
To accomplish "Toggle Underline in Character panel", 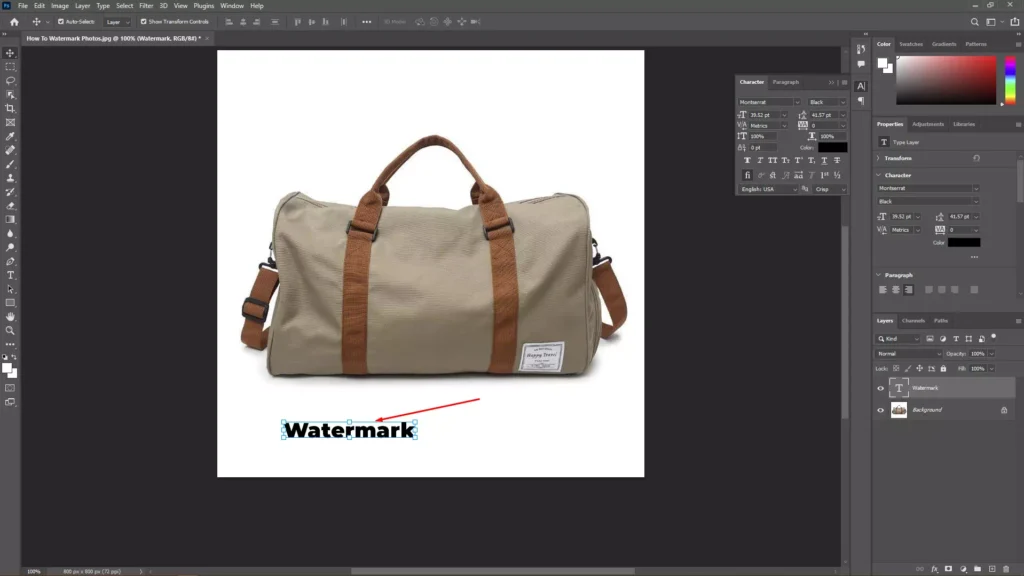I will click(824, 160).
